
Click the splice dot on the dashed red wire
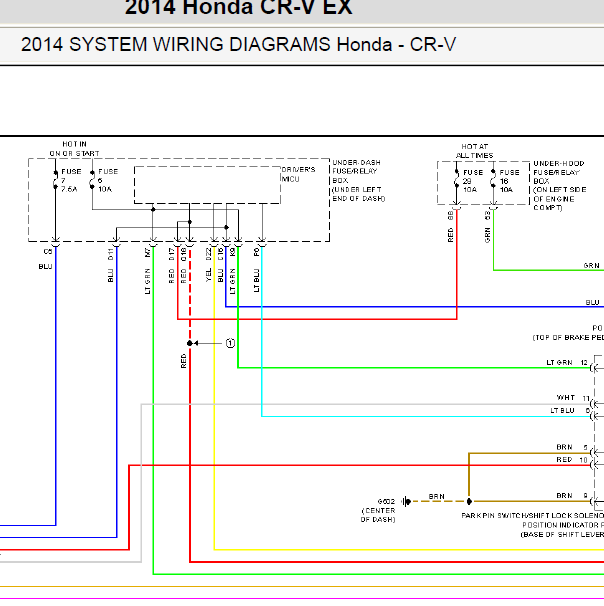[189, 343]
